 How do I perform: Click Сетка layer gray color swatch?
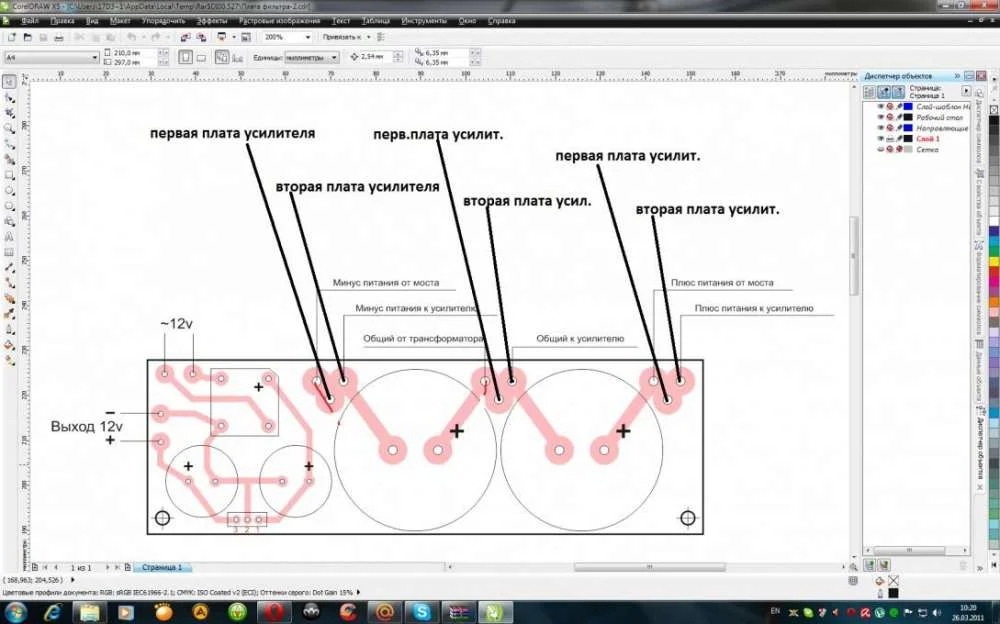(908, 149)
